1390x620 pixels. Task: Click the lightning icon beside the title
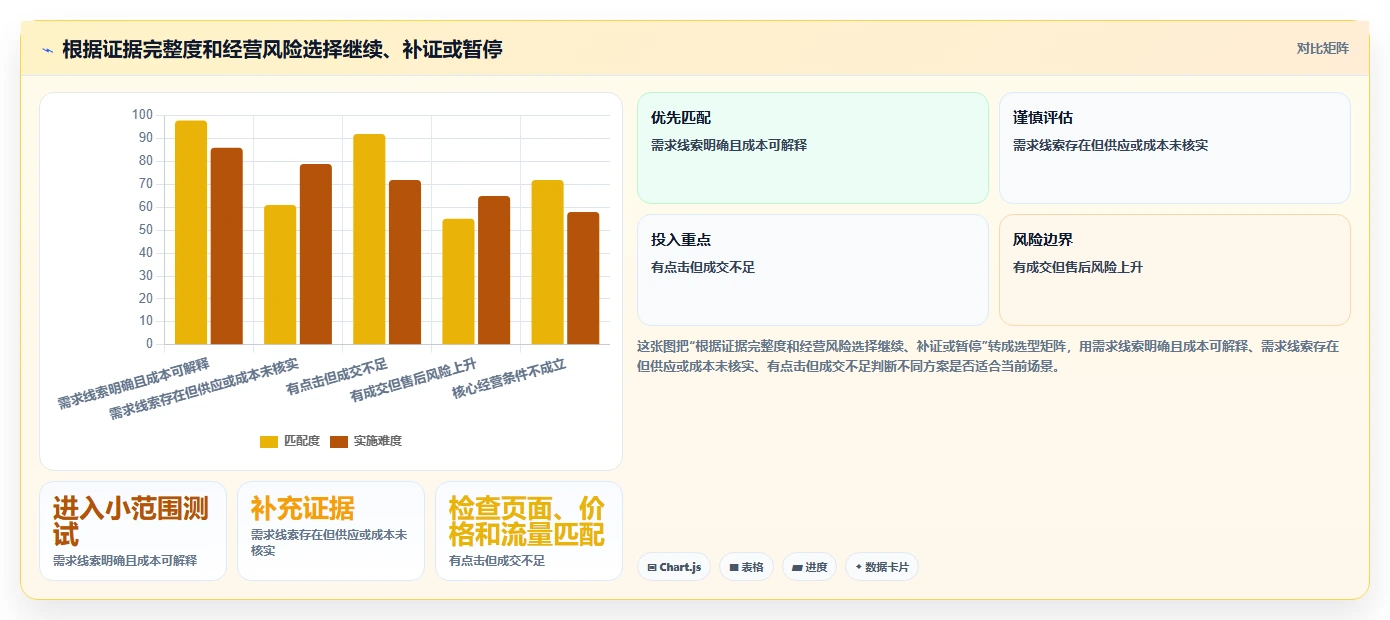tap(47, 50)
